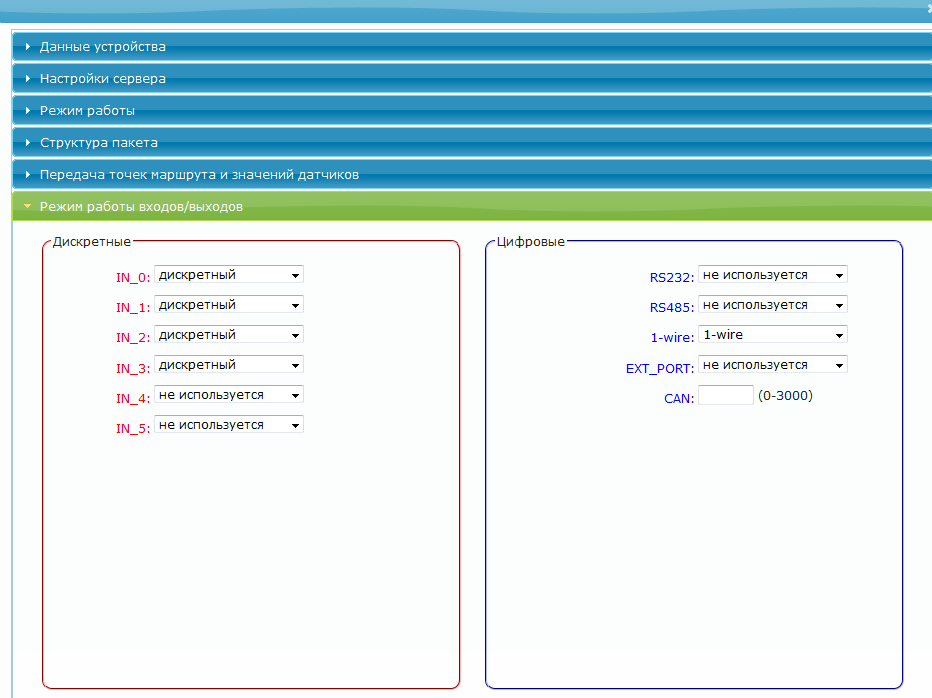Open the IN_3 mode dropdown
The width and height of the screenshot is (932, 698).
pyautogui.click(x=229, y=365)
